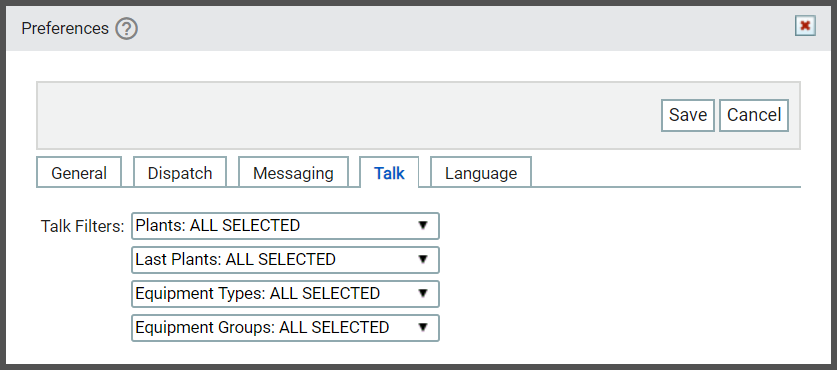This screenshot has height=370, width=837.
Task: Close the Preferences dialog with red X
Action: pos(805,25)
